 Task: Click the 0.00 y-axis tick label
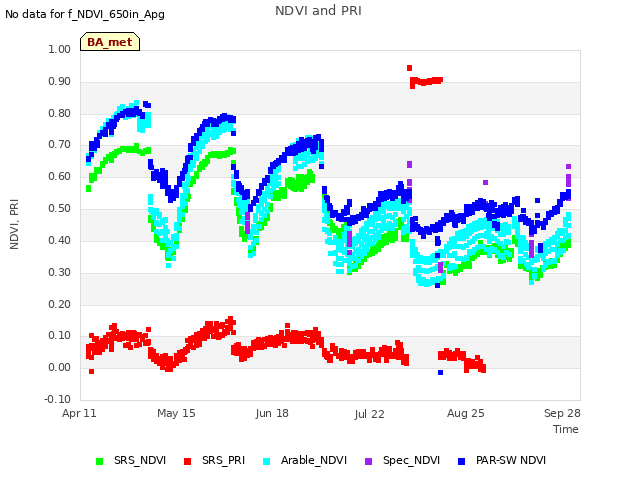tap(60, 367)
